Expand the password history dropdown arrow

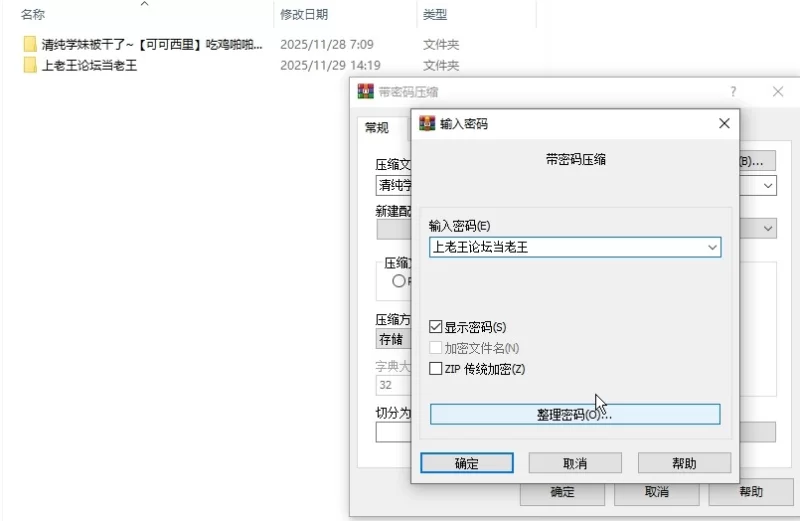coord(712,247)
